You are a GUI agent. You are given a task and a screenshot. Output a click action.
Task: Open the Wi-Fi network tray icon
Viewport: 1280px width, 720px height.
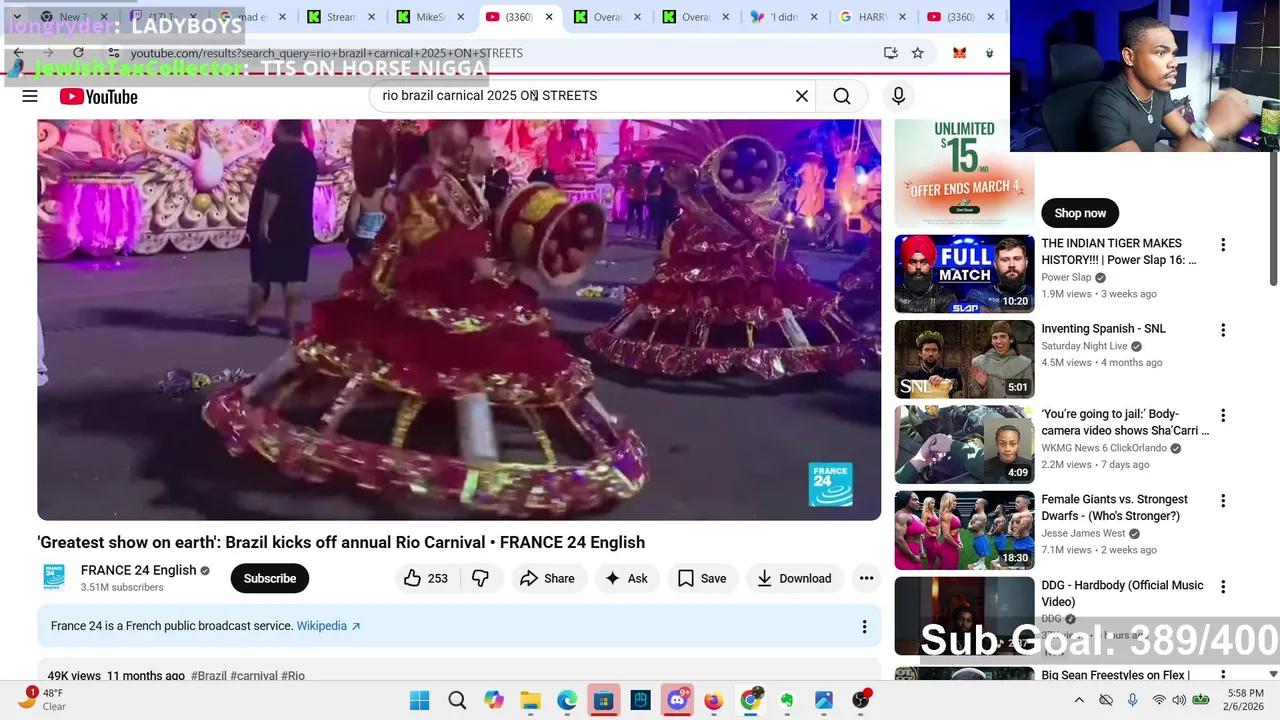(x=1159, y=701)
